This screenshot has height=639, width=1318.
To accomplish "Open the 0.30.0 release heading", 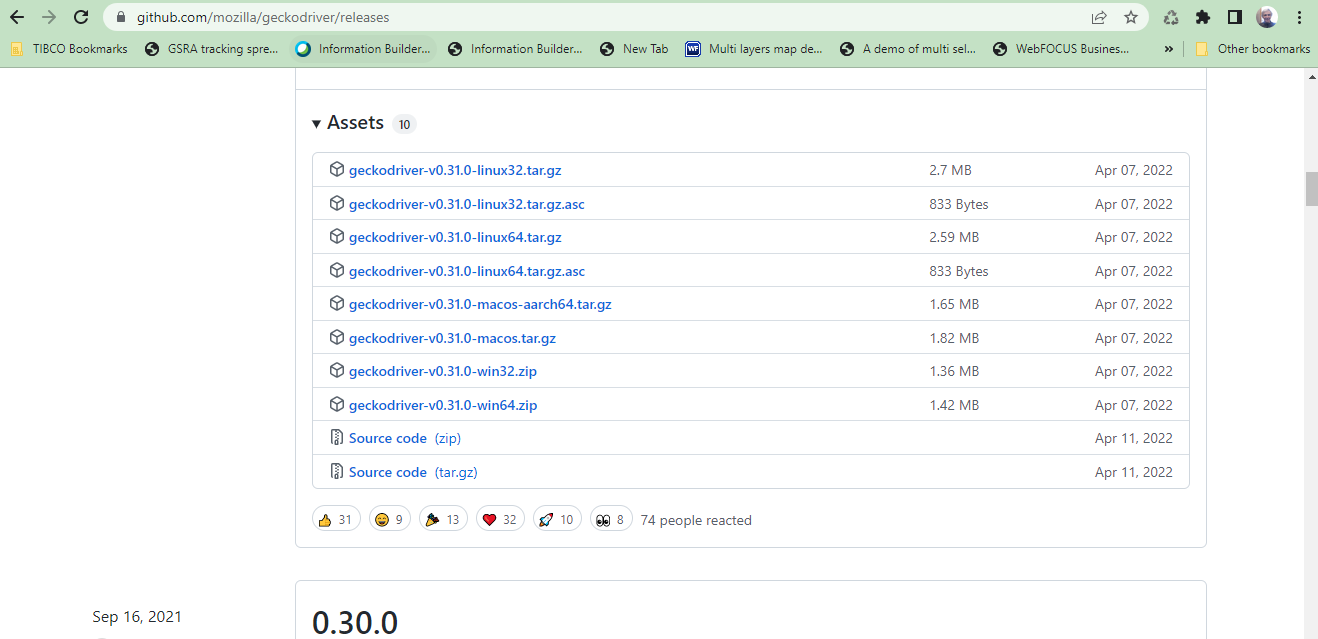I will pos(355,622).
